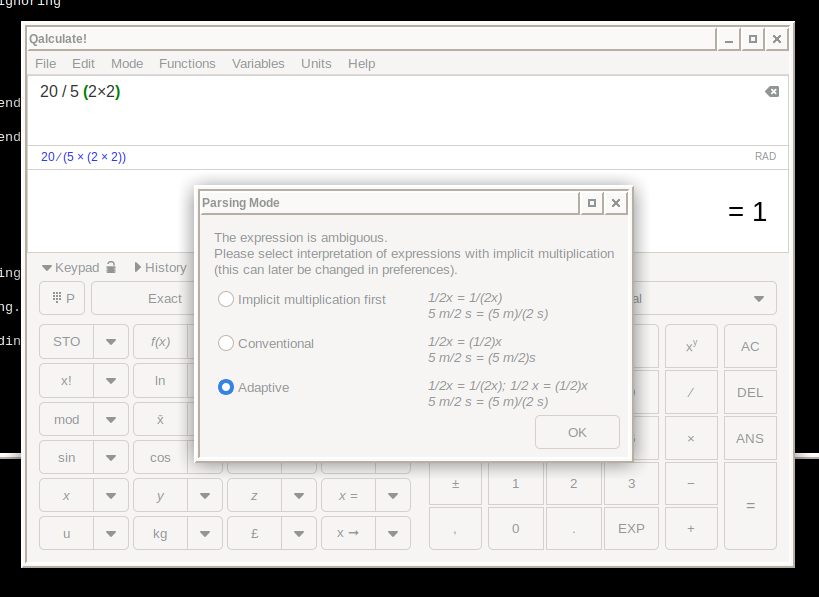Click the ln logarithm button
This screenshot has width=819, height=597.
160,381
